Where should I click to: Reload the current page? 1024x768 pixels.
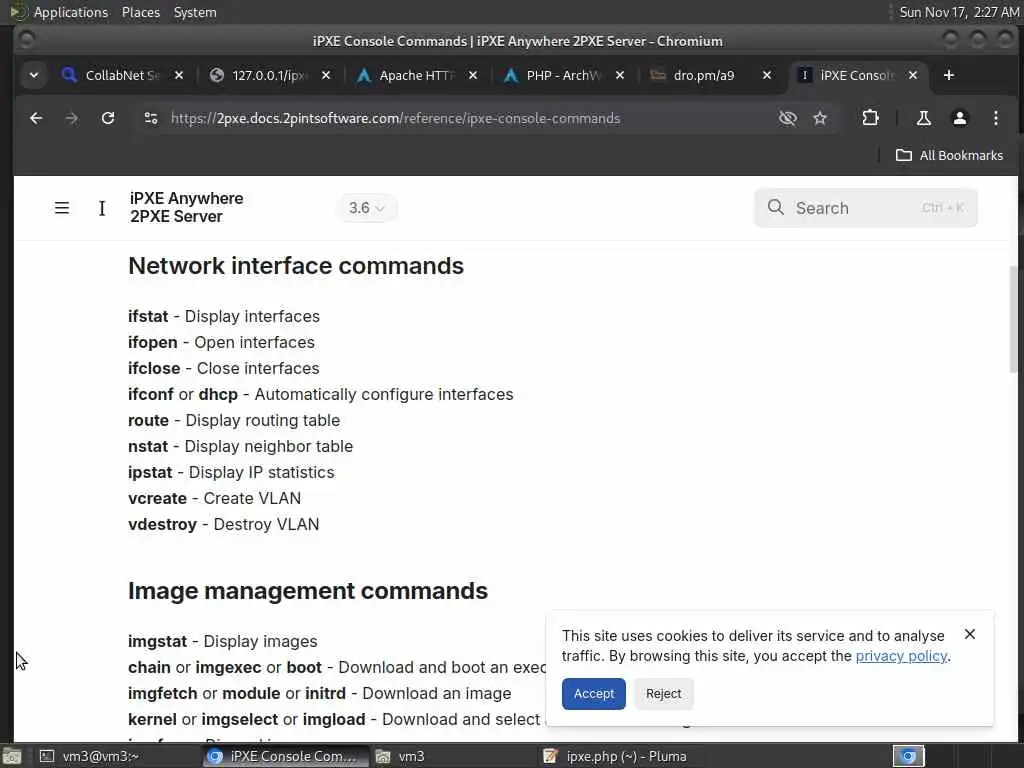[x=108, y=118]
